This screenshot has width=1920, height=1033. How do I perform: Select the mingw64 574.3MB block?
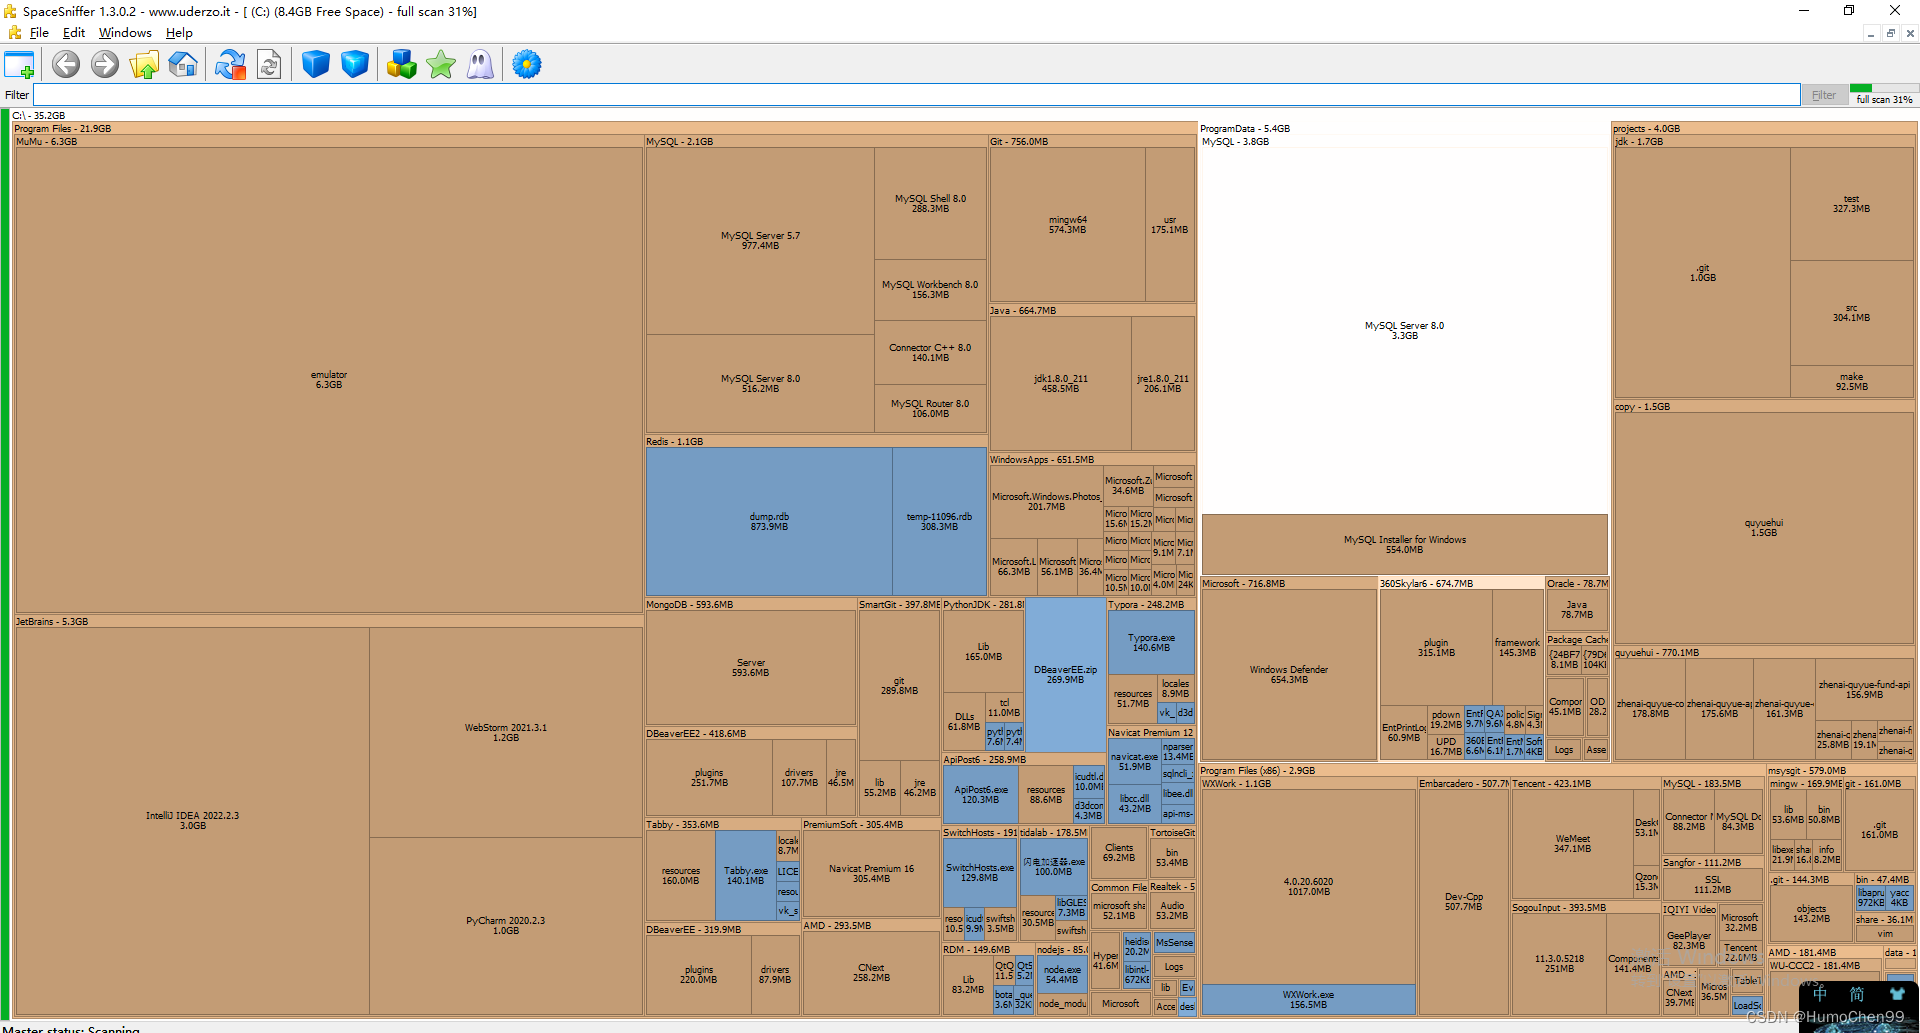(x=1067, y=225)
